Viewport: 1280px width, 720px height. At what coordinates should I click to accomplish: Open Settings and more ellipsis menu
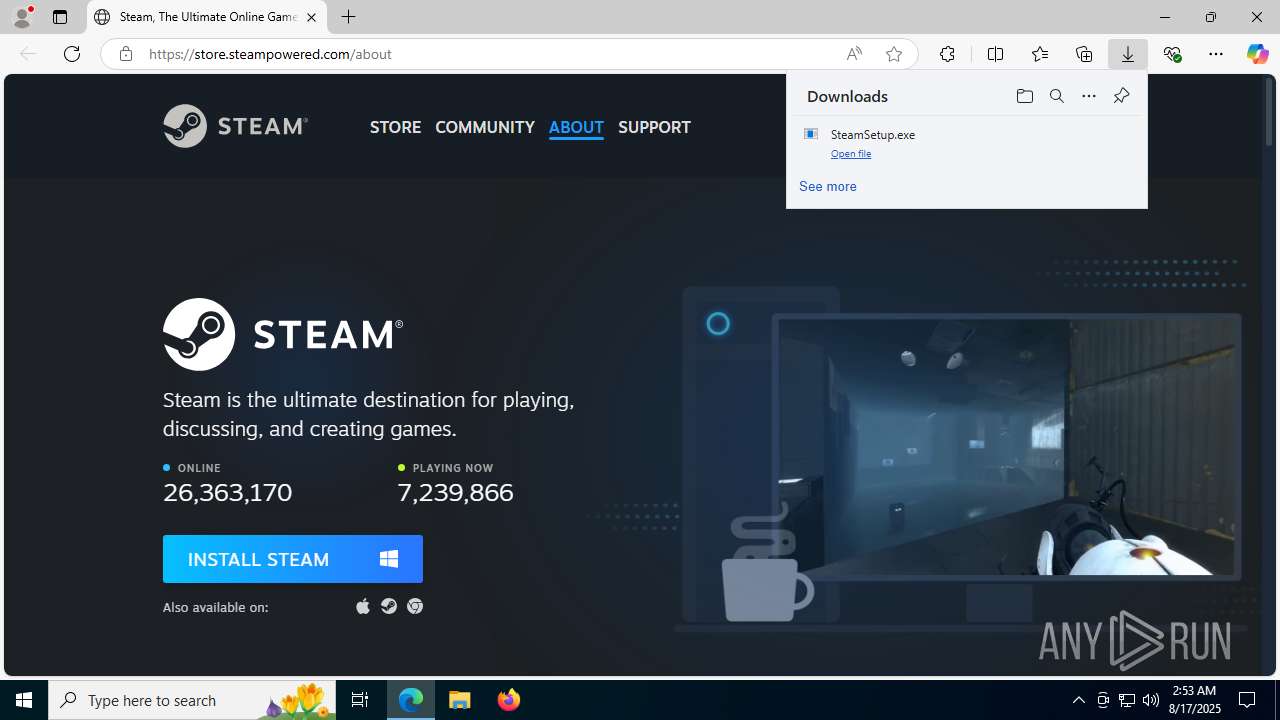coord(1216,54)
